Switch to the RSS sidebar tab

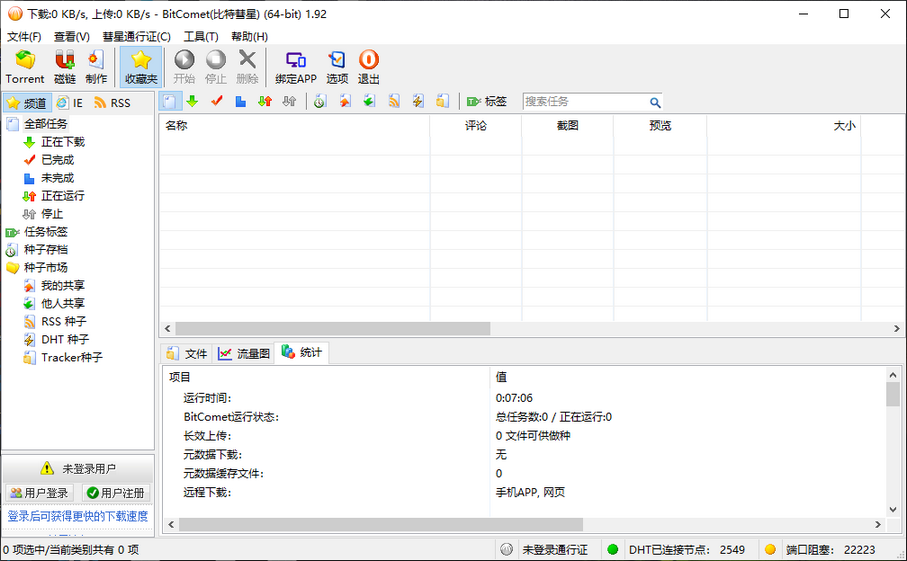(112, 102)
